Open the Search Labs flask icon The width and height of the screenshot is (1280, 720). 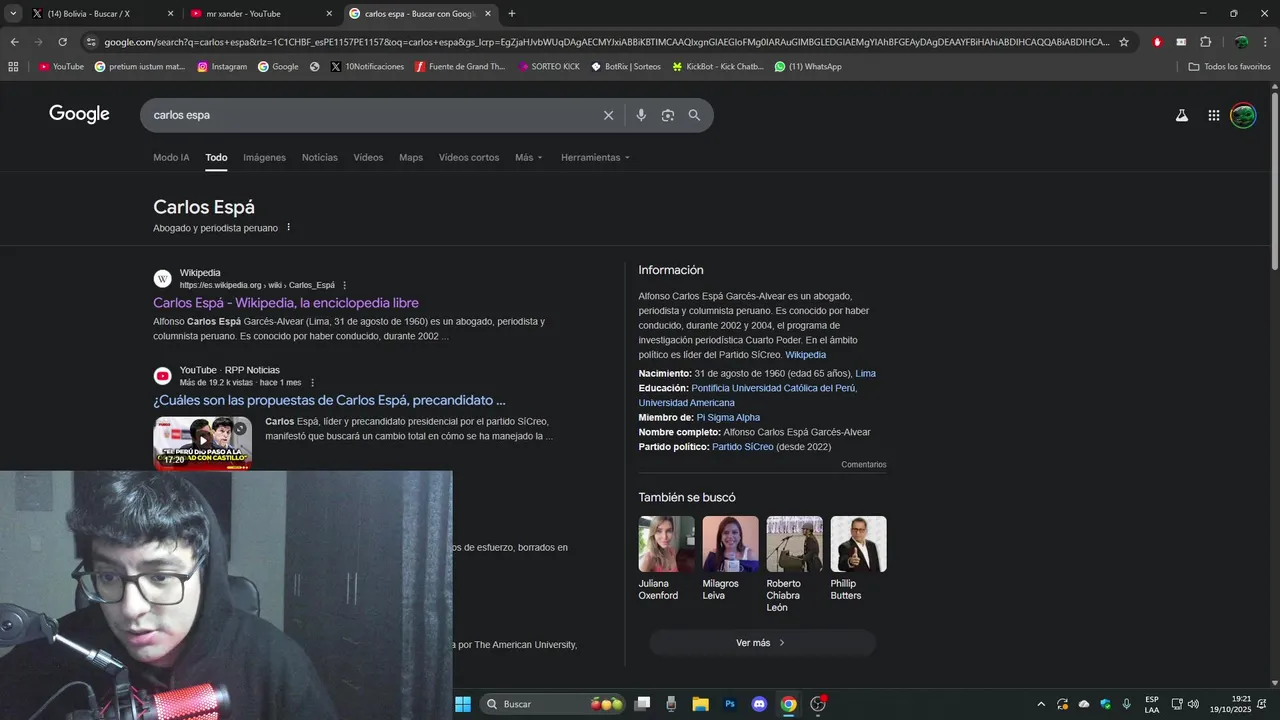[1182, 115]
